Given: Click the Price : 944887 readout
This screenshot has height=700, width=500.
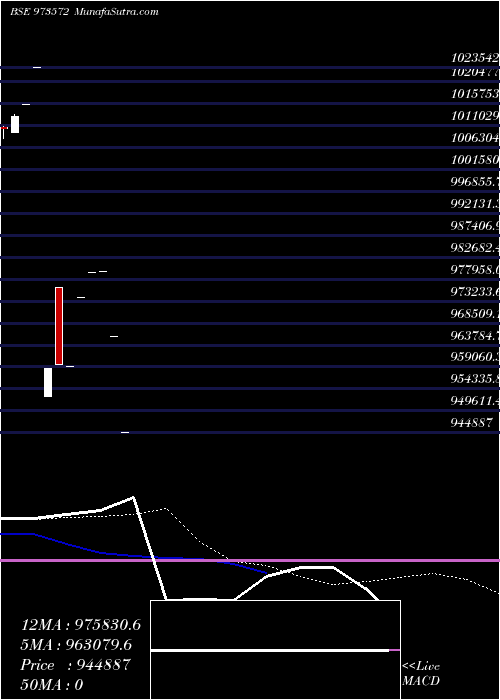Looking at the screenshot, I should pyautogui.click(x=75, y=665).
